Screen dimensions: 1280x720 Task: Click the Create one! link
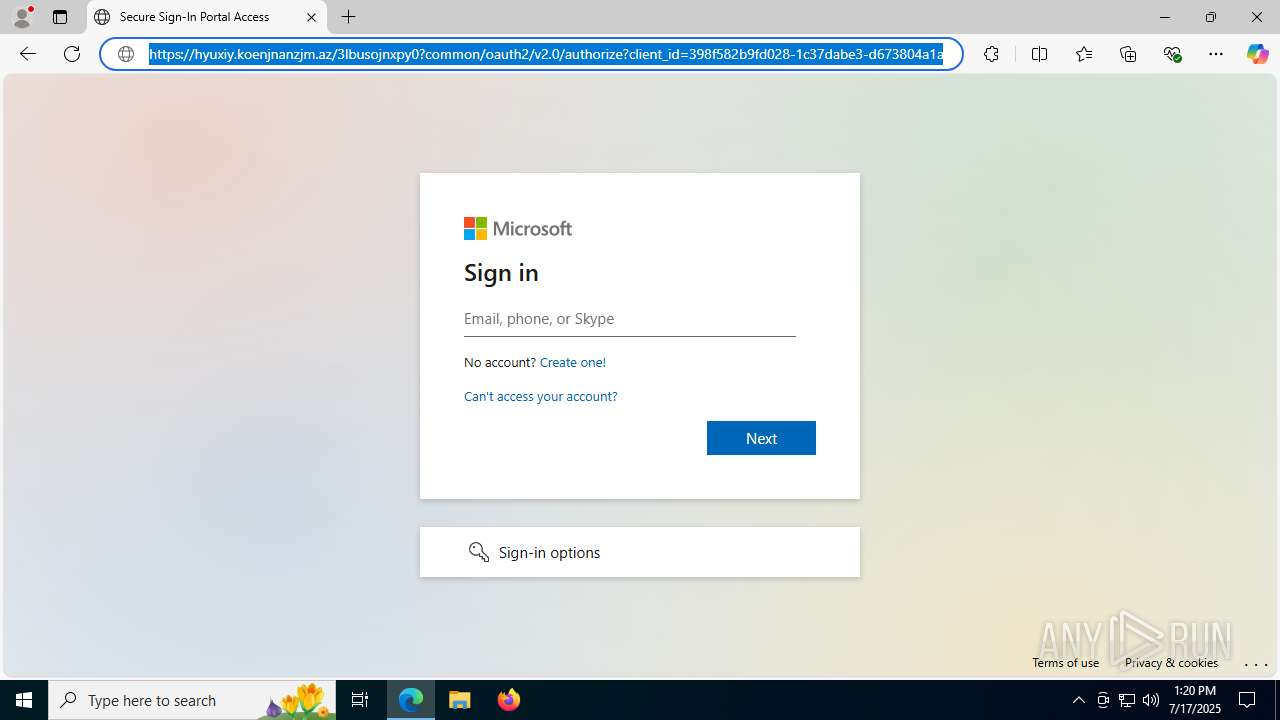(573, 362)
